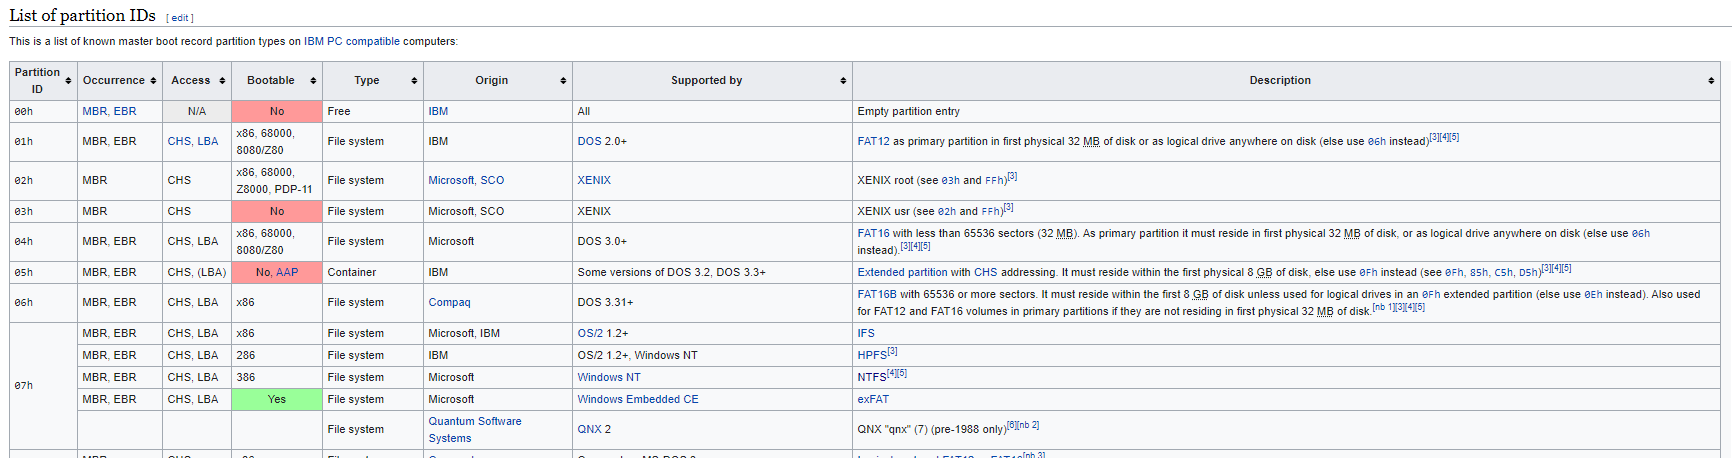Open FAT16 link in 04h row

873,233
